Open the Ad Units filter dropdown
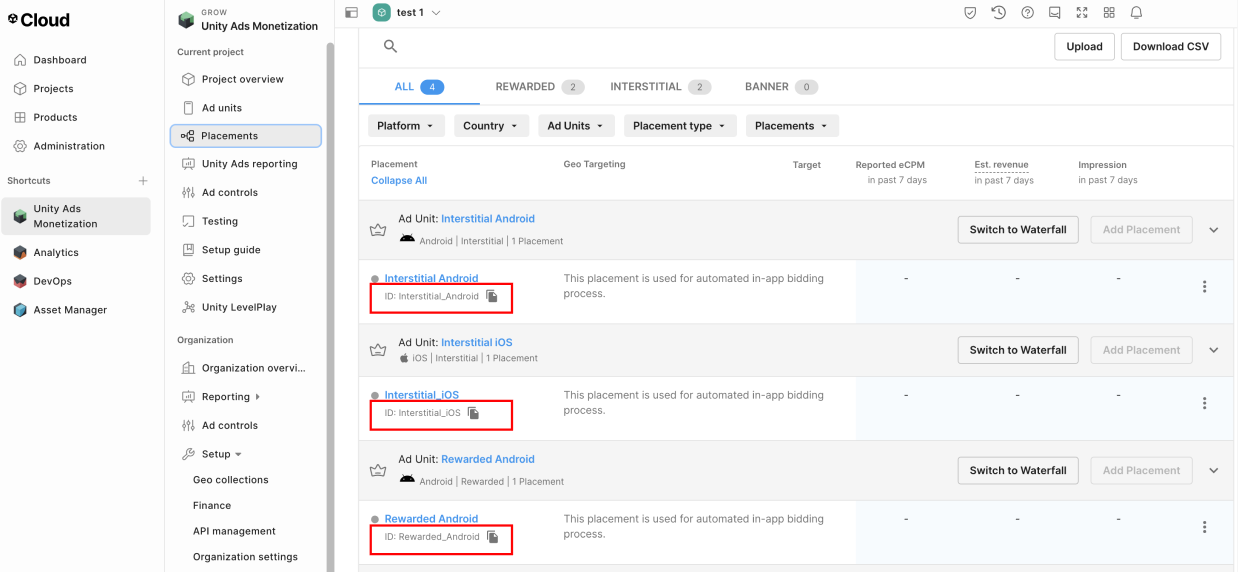The width and height of the screenshot is (1238, 572). 576,126
